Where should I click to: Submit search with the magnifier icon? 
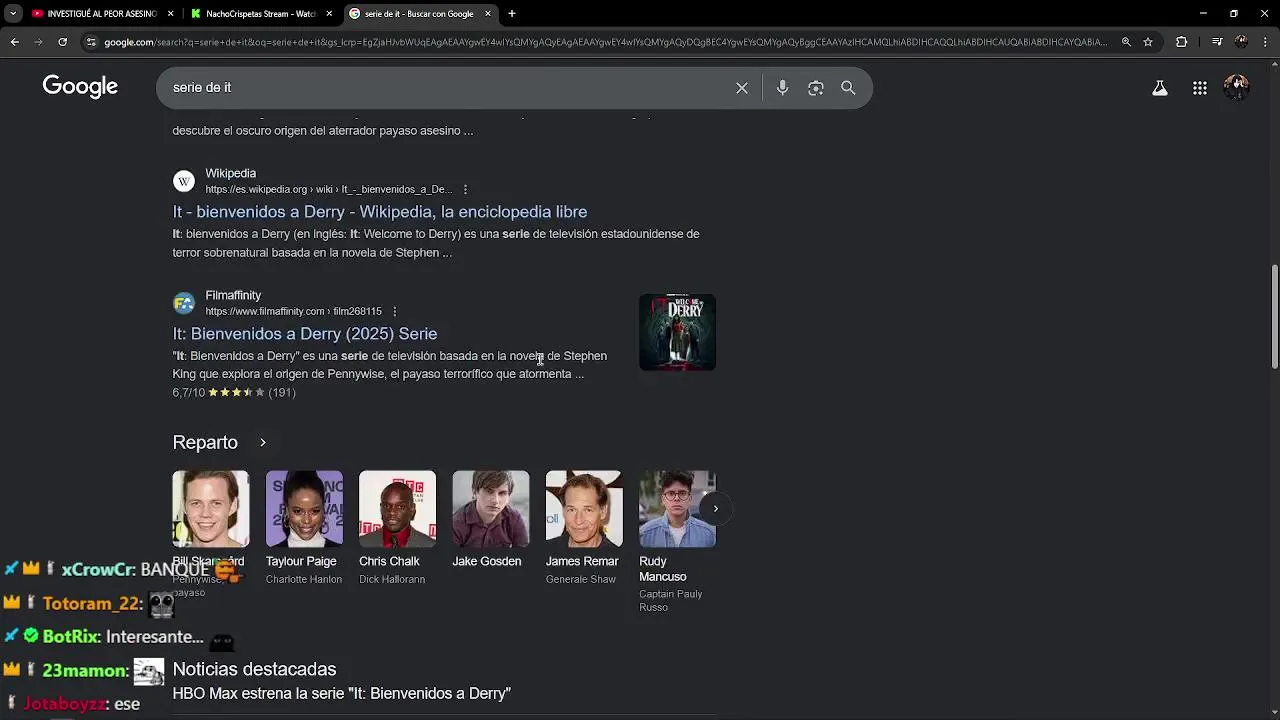pyautogui.click(x=848, y=88)
